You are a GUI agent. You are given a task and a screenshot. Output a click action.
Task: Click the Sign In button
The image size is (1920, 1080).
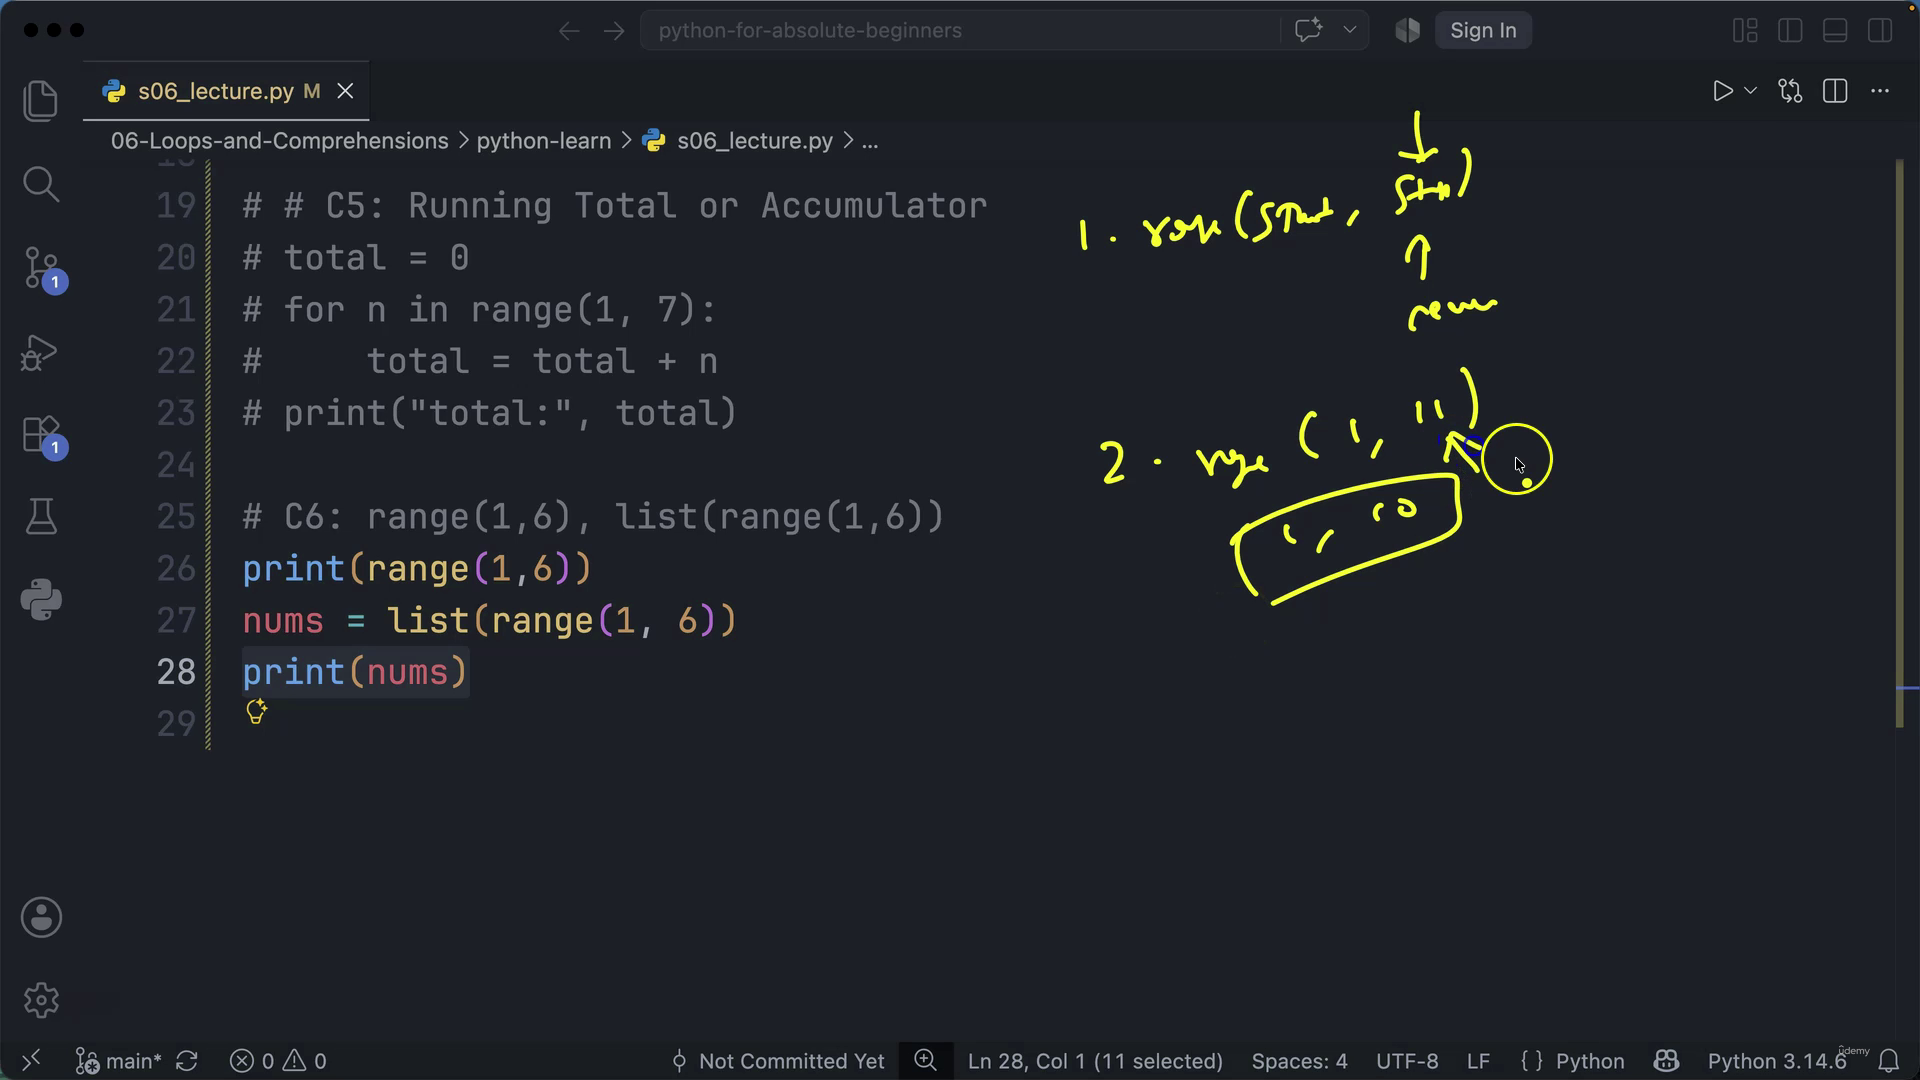click(x=1483, y=31)
